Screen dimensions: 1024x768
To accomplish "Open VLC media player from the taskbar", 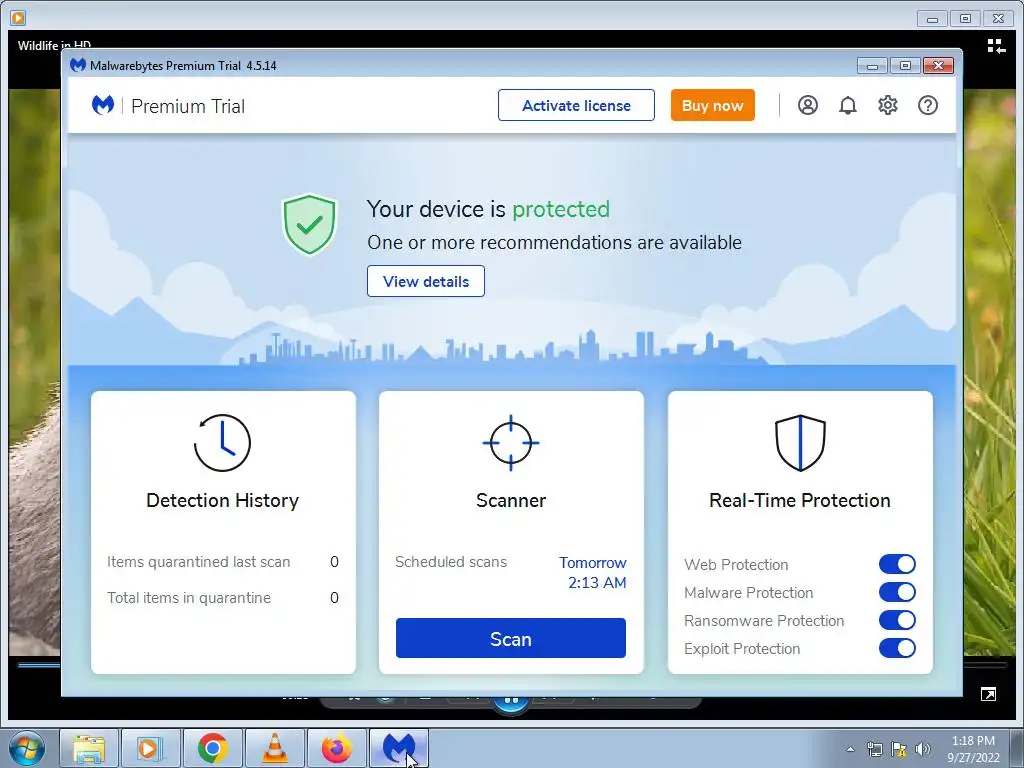I will pyautogui.click(x=274, y=748).
